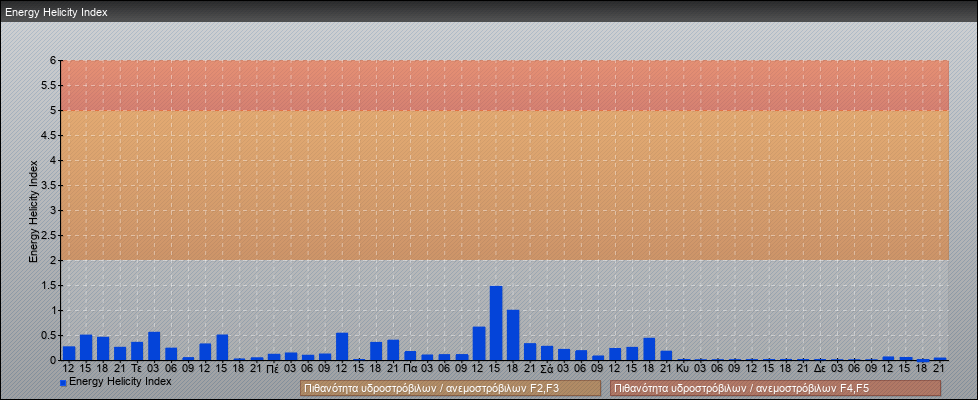
Task: Select the bar above the Τε label
Action: point(137,351)
